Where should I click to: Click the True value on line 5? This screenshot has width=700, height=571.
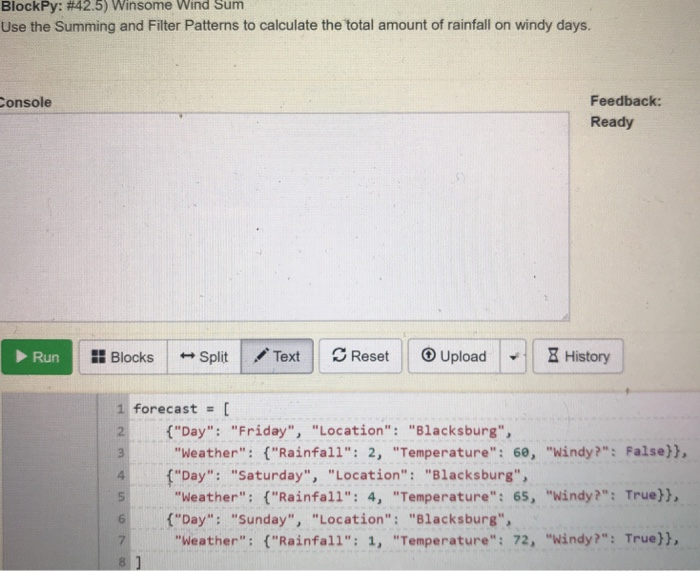click(641, 495)
